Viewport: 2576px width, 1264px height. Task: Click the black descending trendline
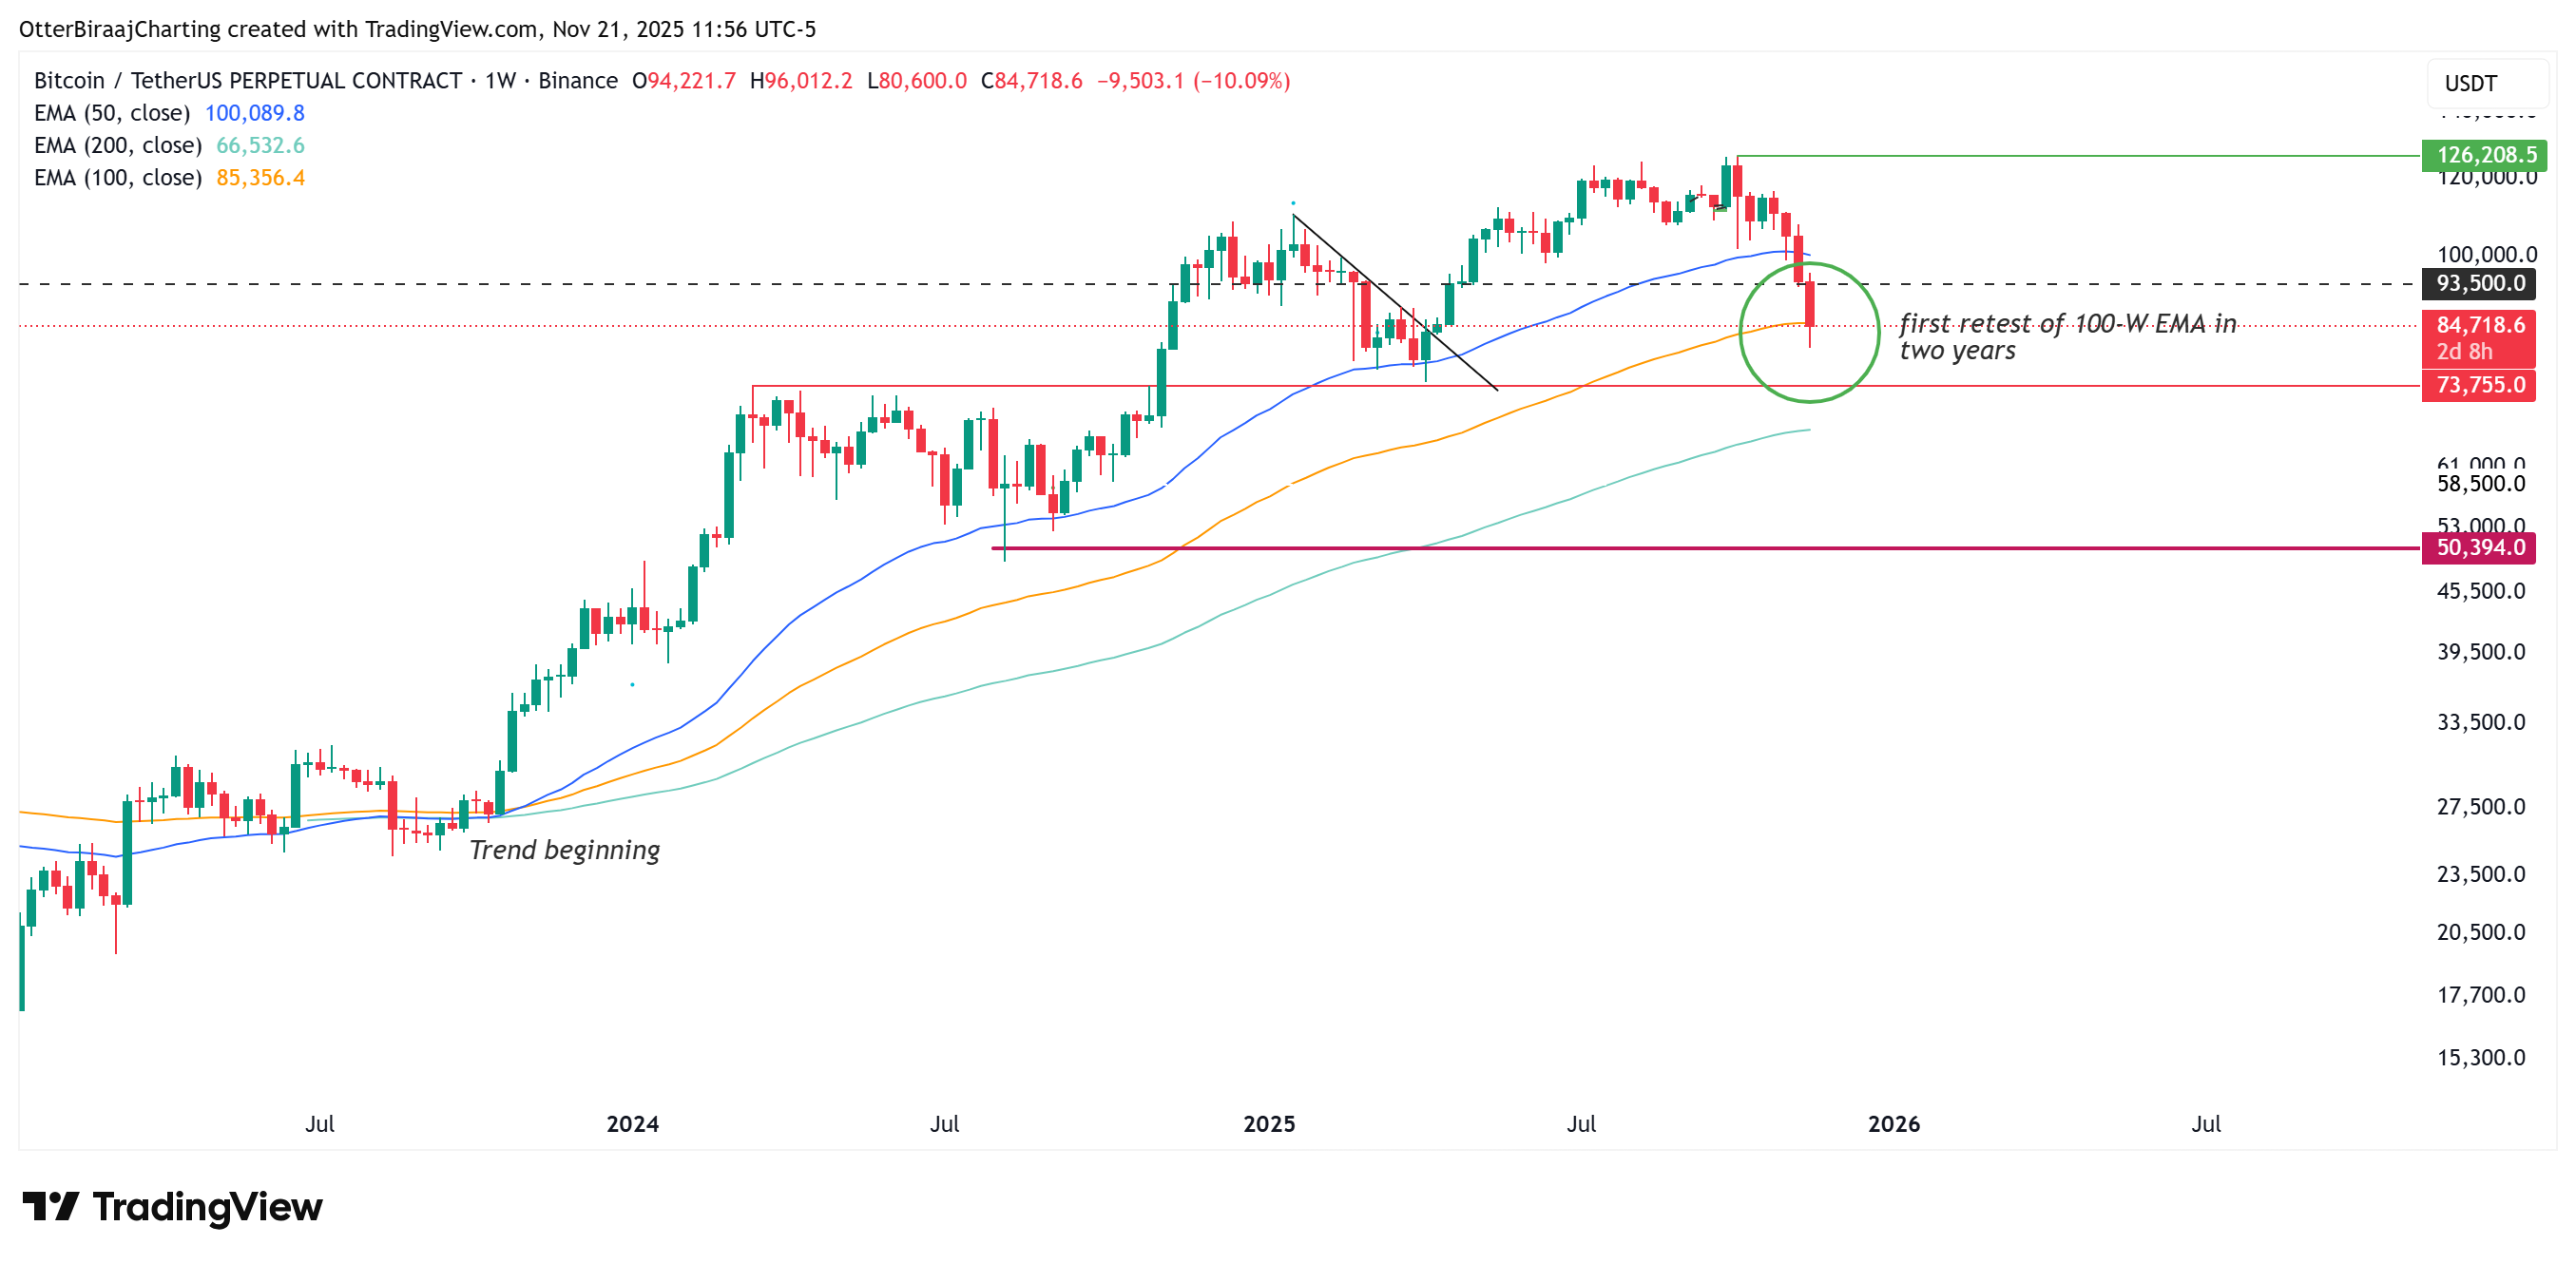(x=1395, y=300)
